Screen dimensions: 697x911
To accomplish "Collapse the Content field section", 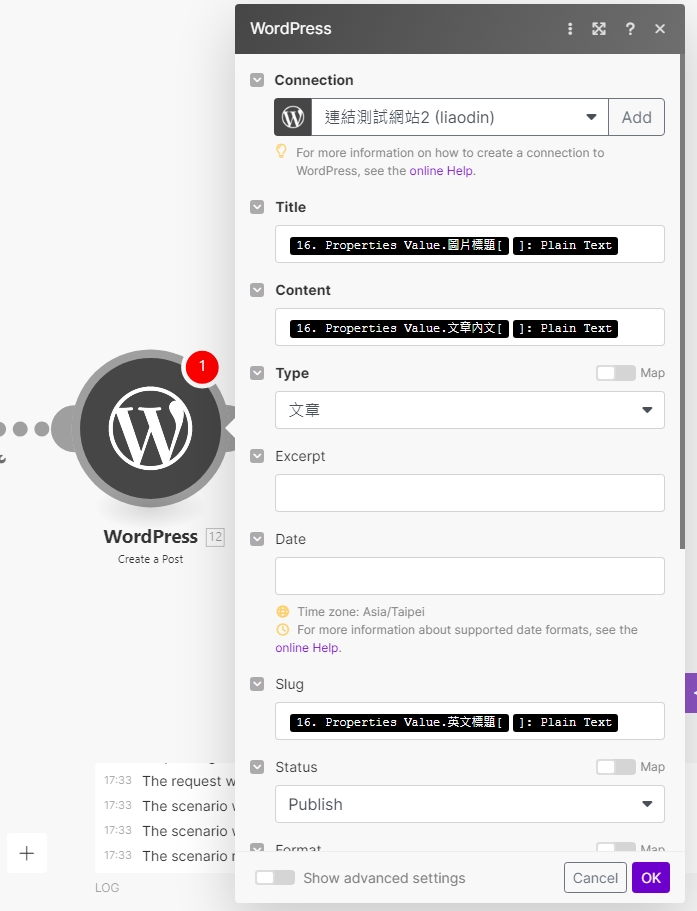I will 257,290.
